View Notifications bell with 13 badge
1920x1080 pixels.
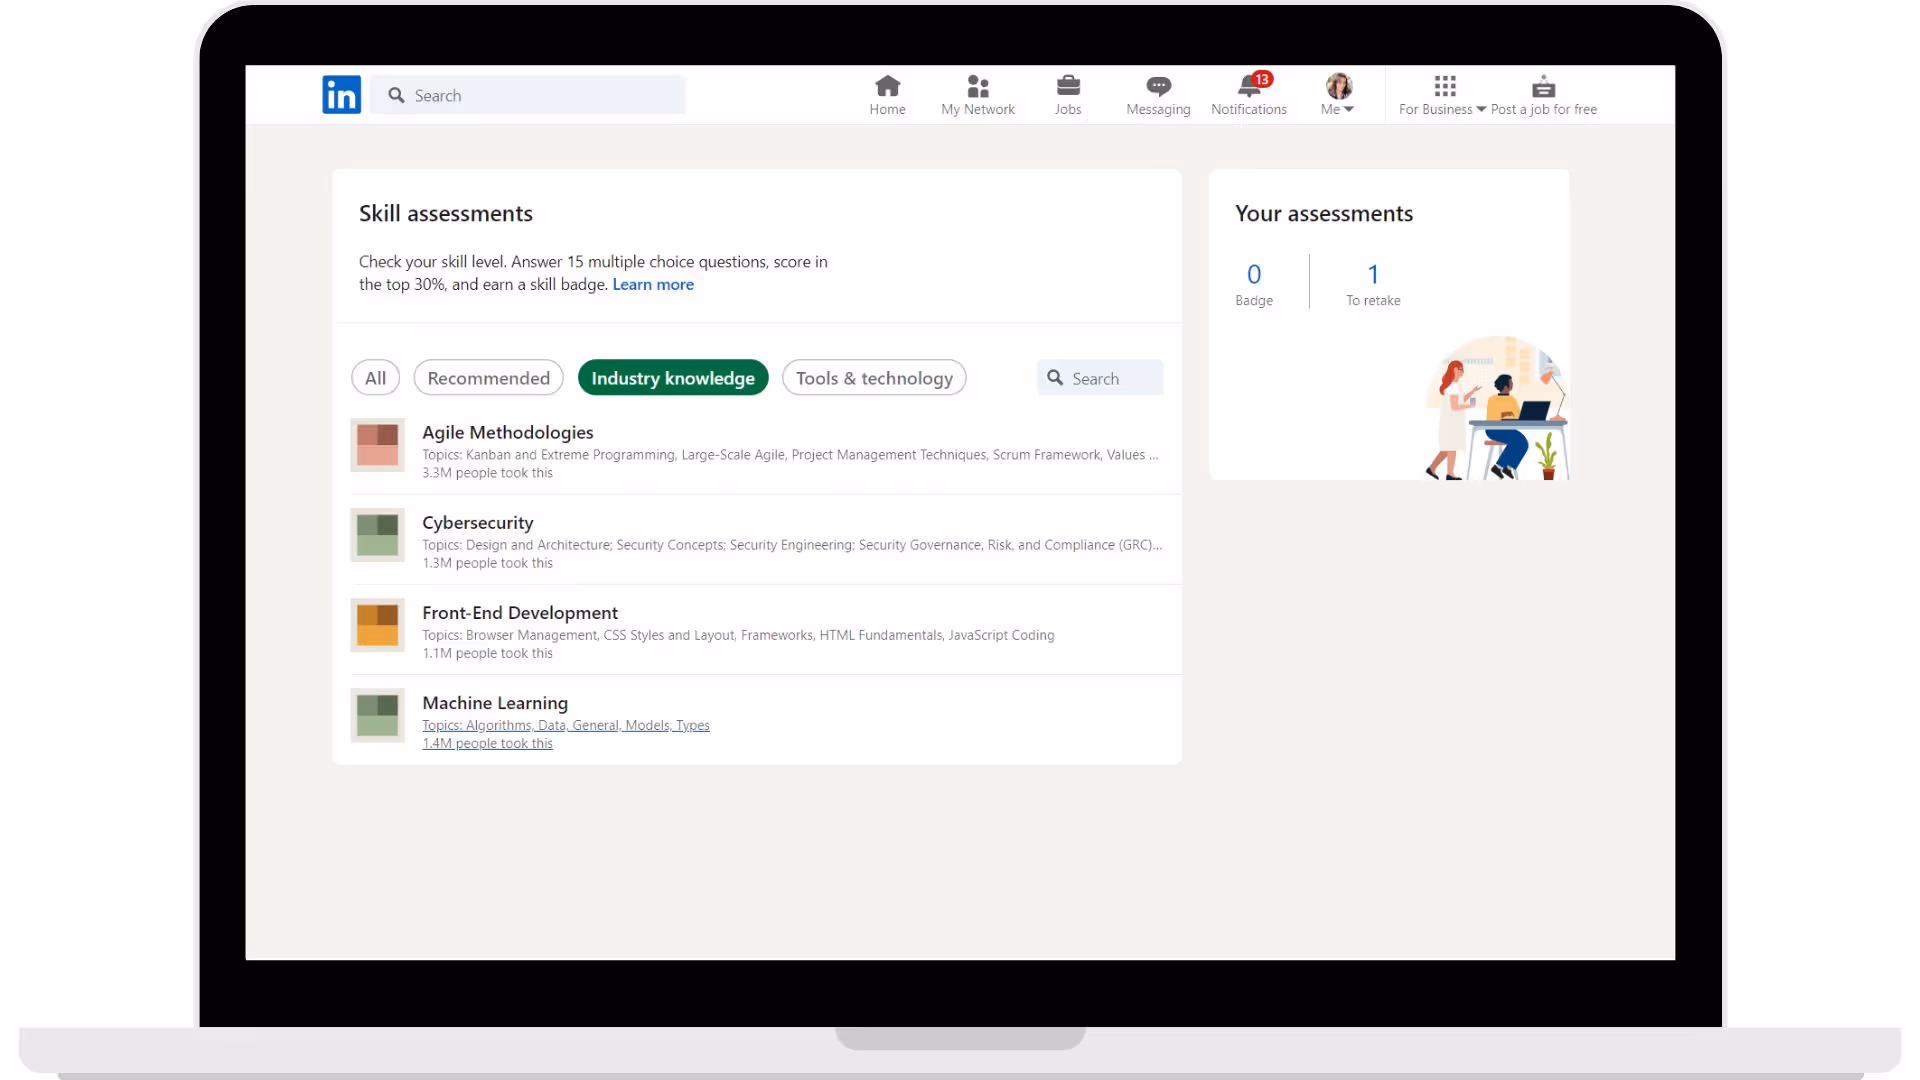[1249, 86]
